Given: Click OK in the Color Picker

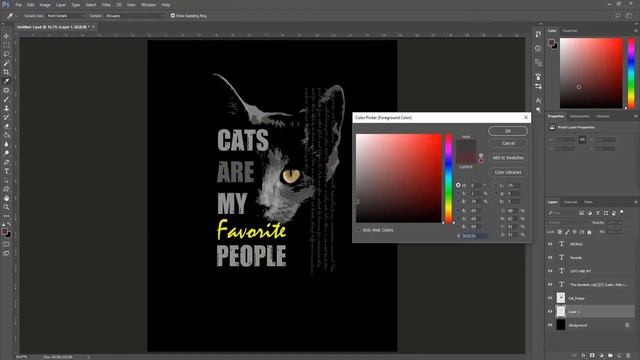Looking at the screenshot, I should [508, 131].
